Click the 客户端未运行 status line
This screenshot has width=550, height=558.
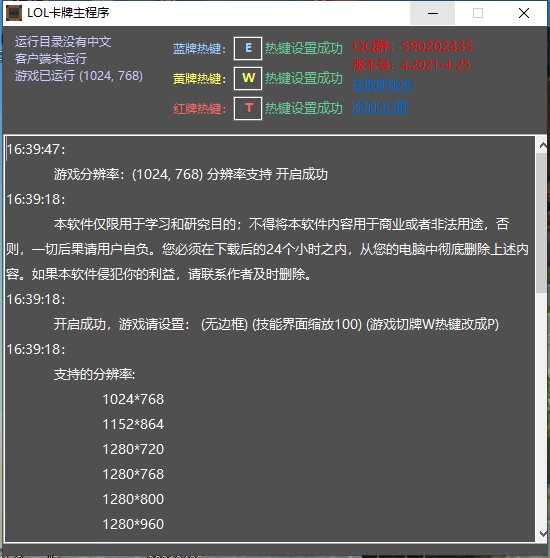click(51, 59)
